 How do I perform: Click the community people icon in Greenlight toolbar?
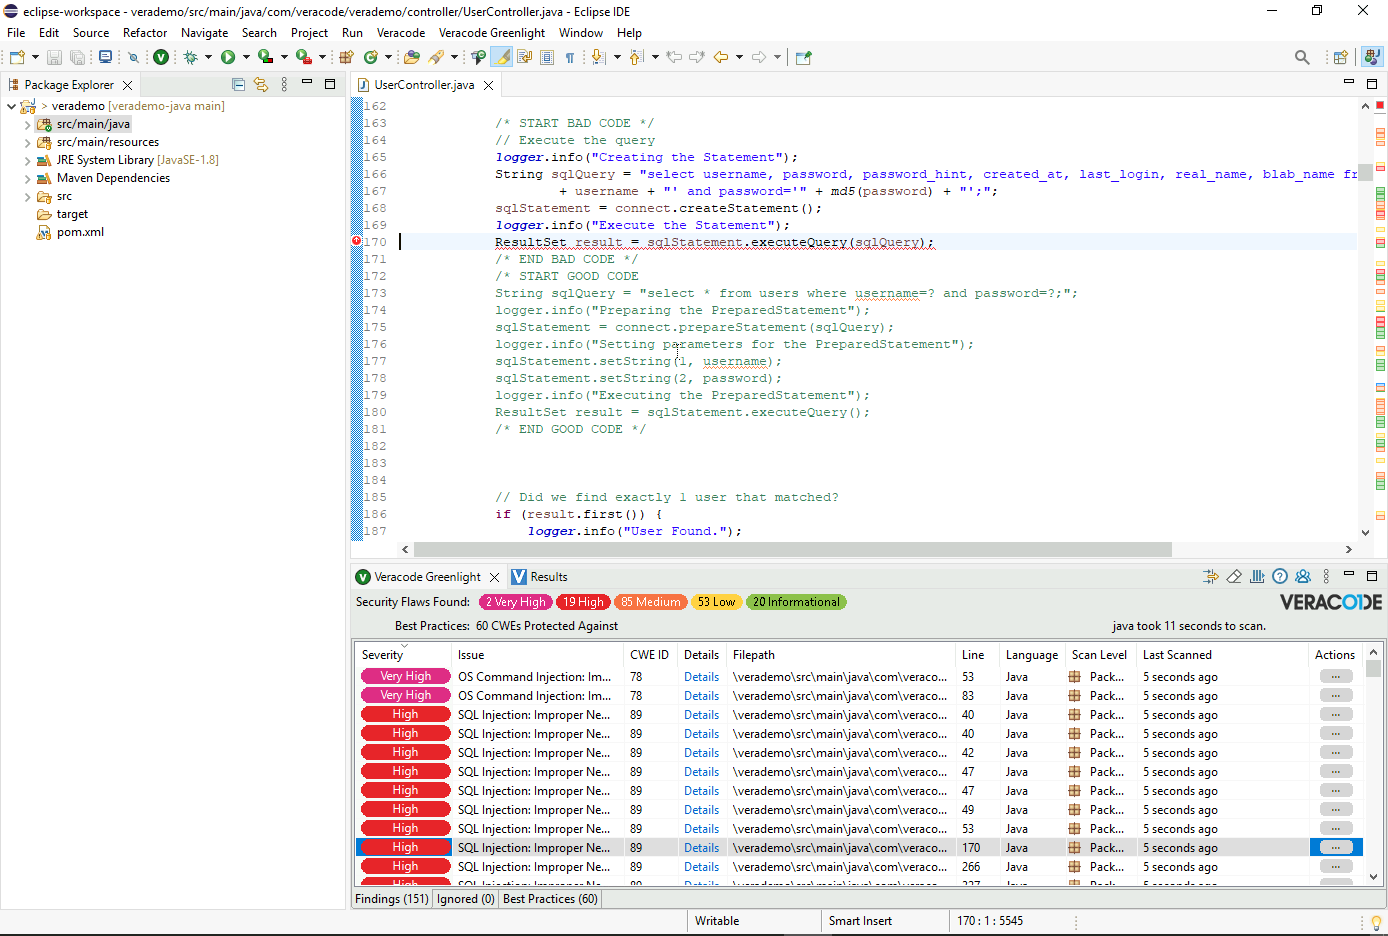(1303, 576)
